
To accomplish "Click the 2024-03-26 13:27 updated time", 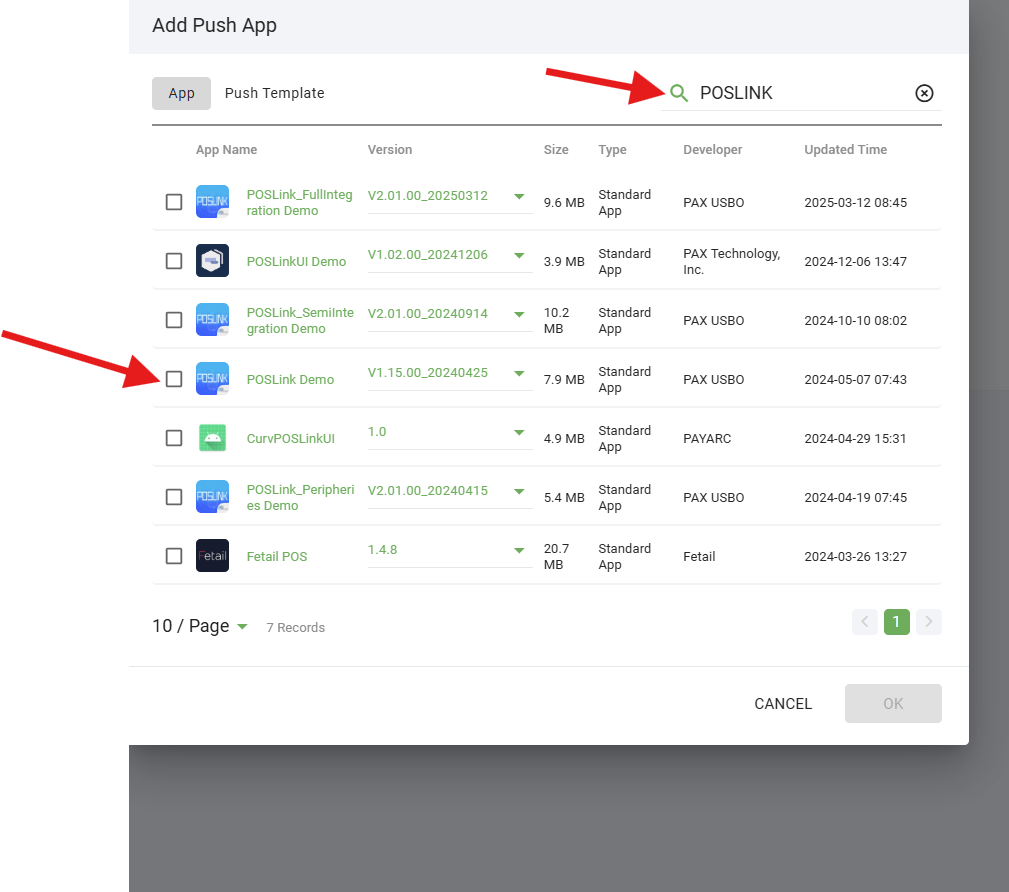I will [x=855, y=557].
